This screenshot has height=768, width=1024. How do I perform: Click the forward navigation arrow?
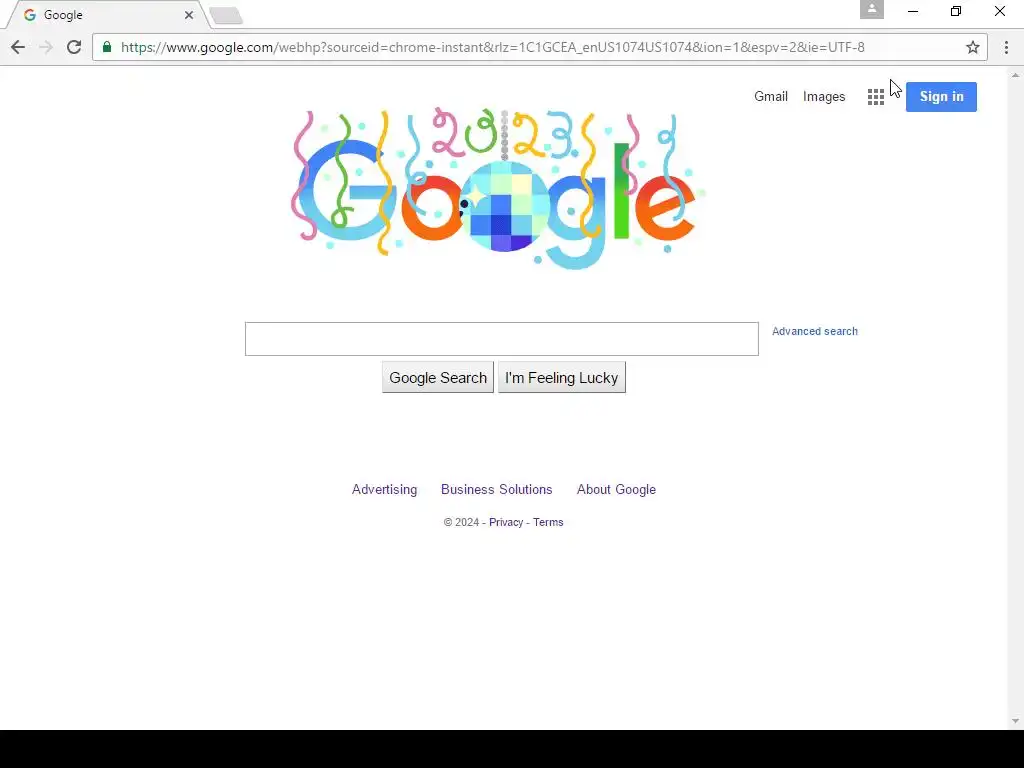click(x=46, y=47)
